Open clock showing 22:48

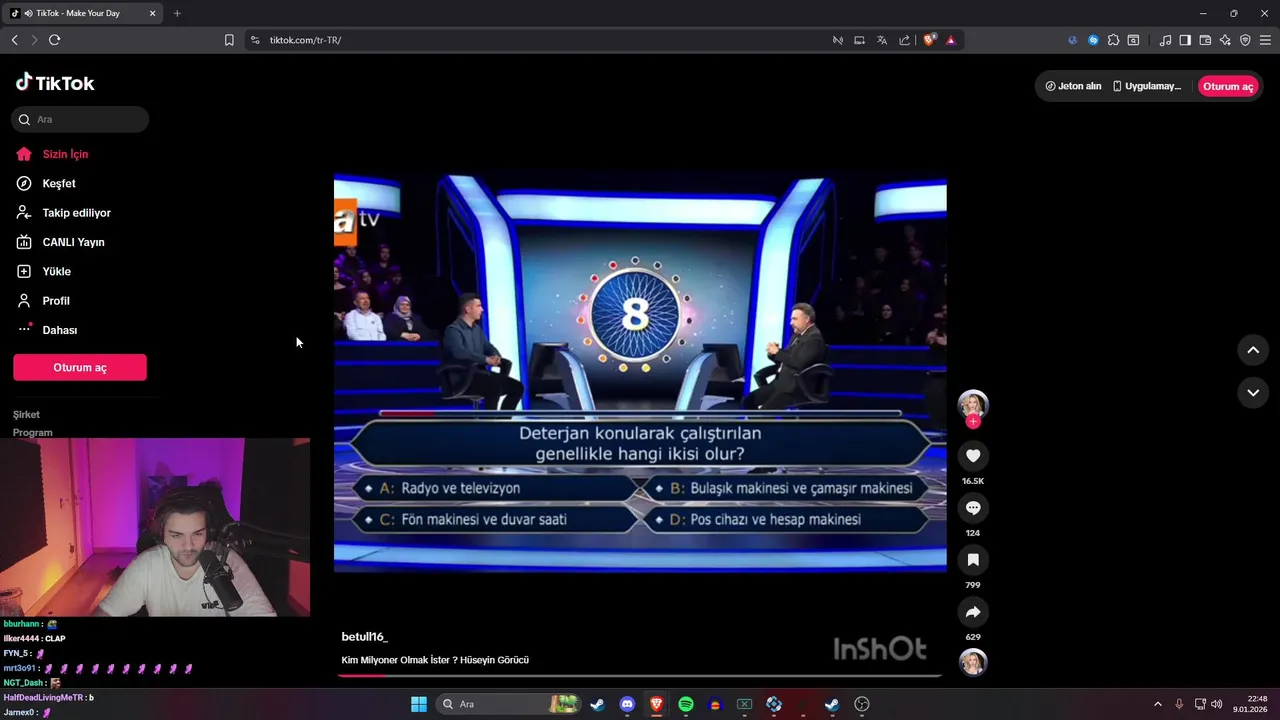1250,704
